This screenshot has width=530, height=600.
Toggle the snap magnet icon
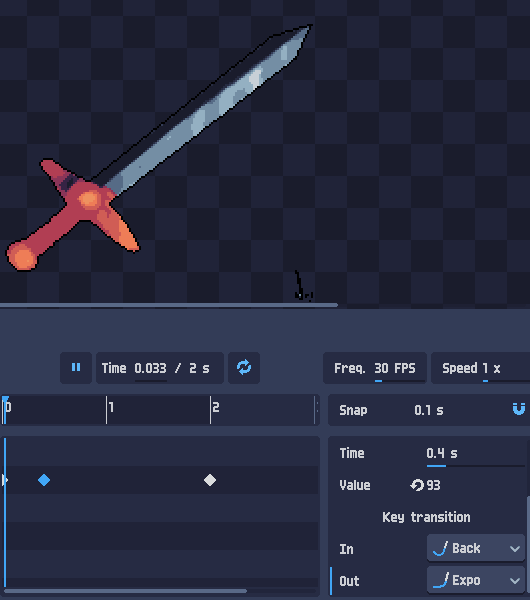click(x=519, y=409)
